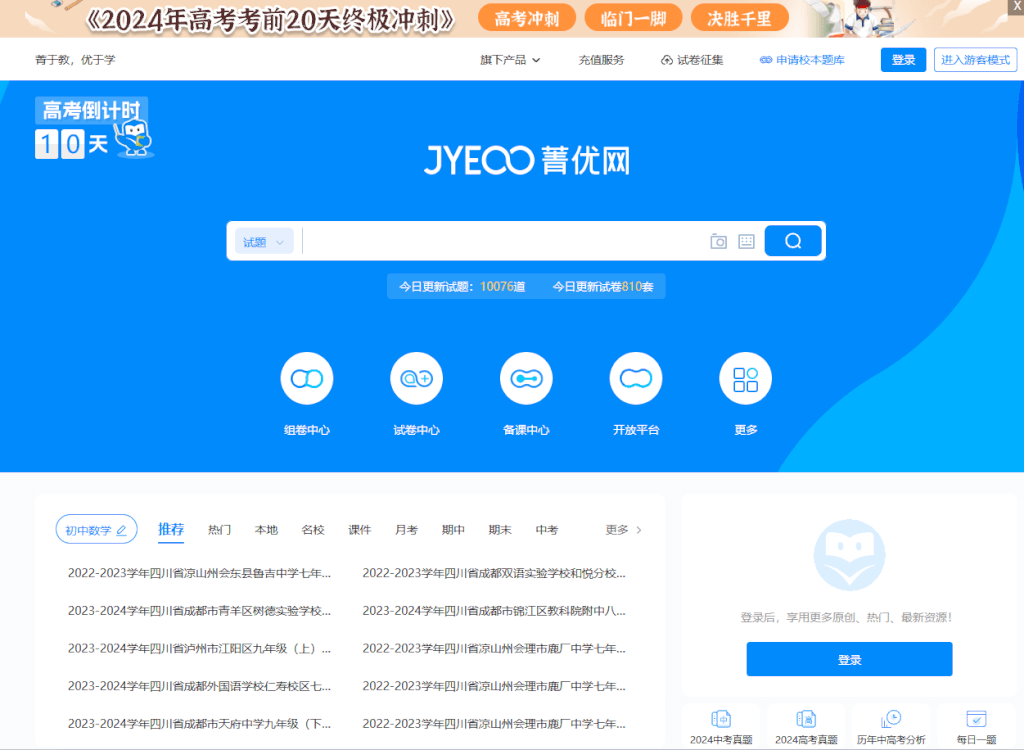Click 申请校本题库 link
This screenshot has height=750, width=1024.
pos(802,60)
